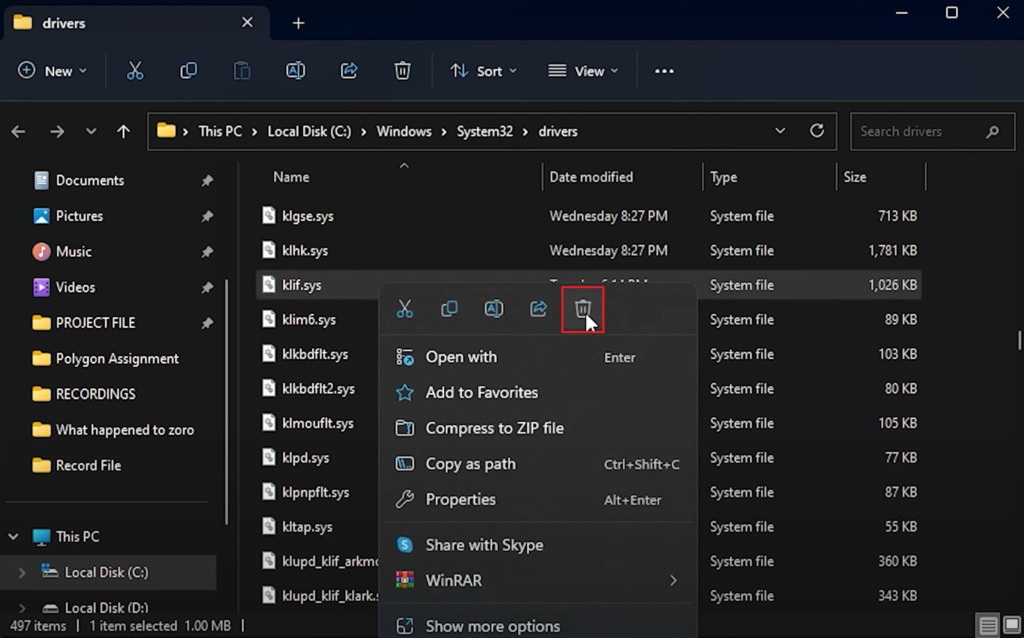Switch to details view in status bar

point(988,626)
